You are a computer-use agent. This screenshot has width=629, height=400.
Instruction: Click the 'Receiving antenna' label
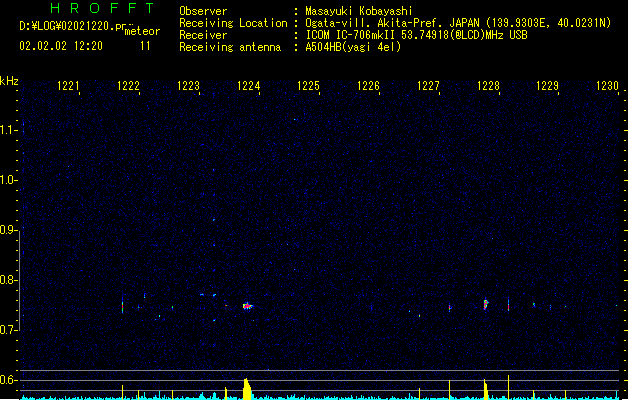230,47
